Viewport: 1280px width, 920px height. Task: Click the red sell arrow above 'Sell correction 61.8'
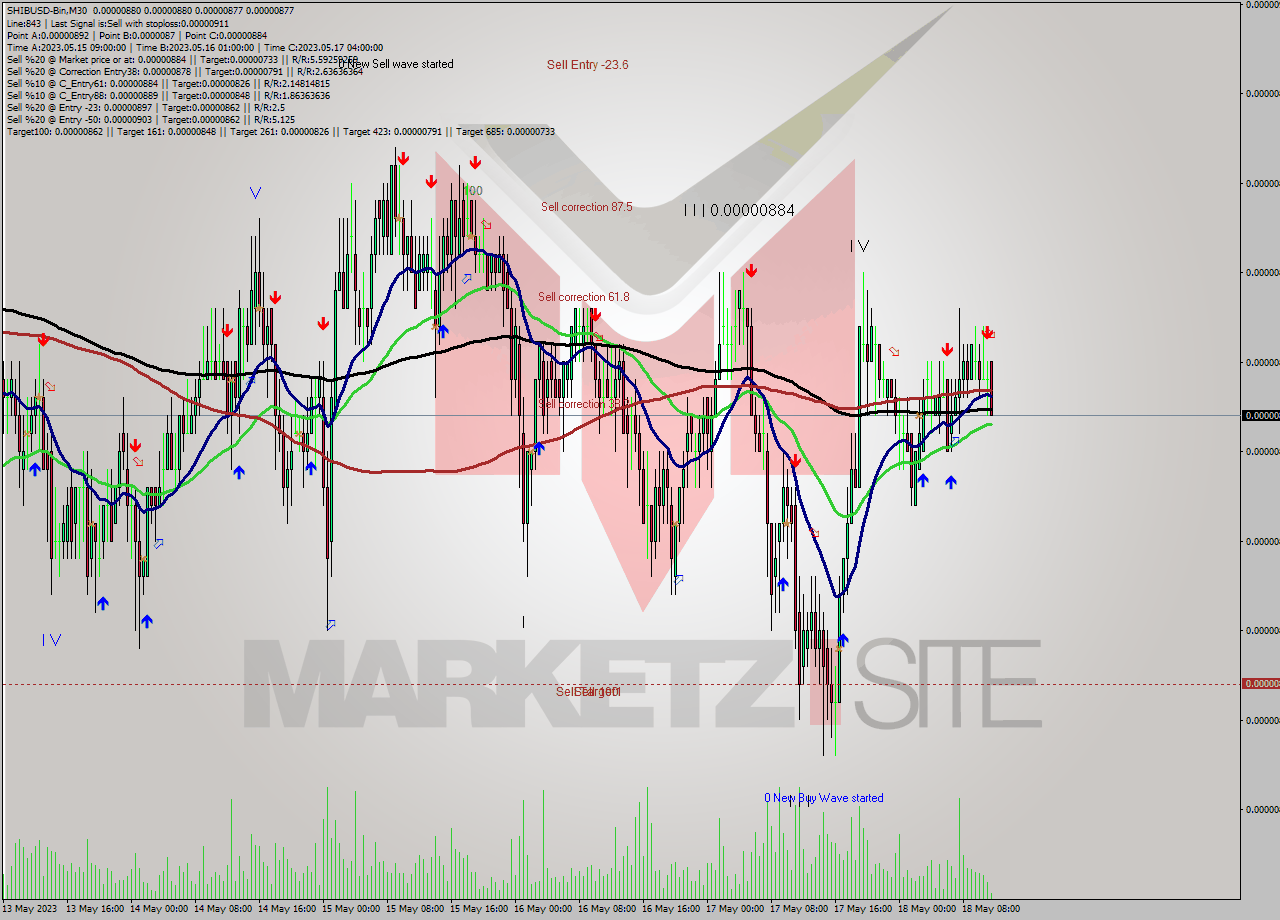(595, 315)
